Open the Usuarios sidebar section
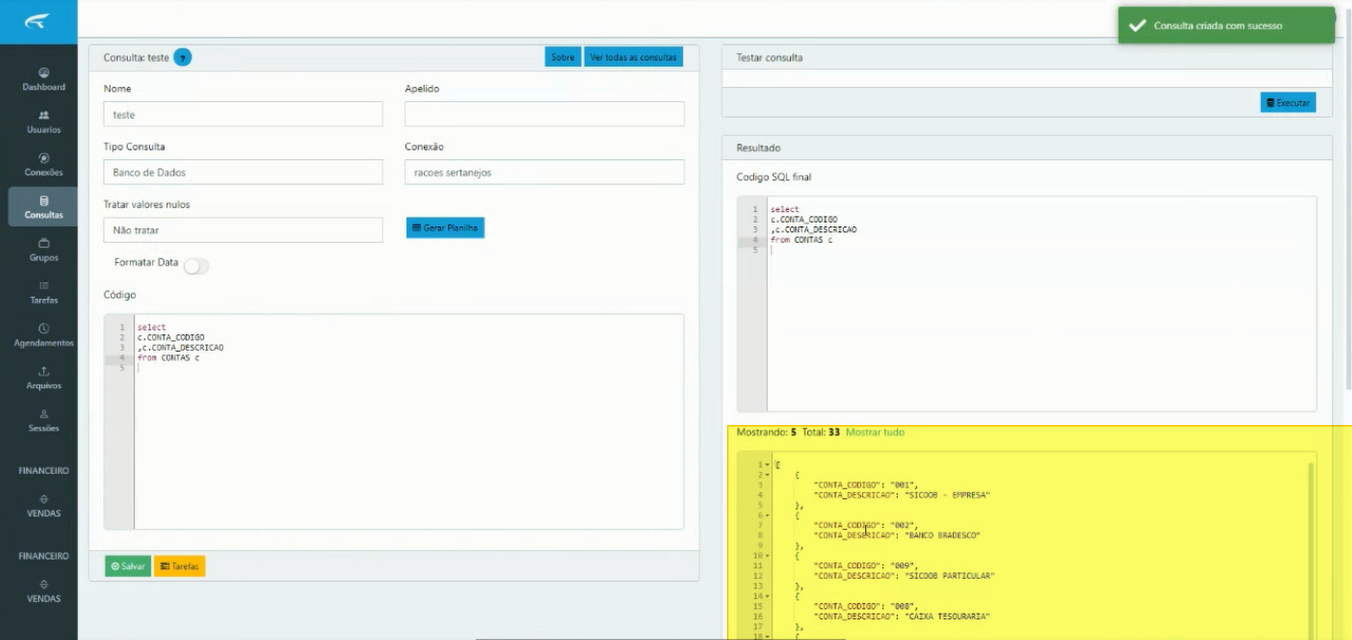Image resolution: width=1352 pixels, height=640 pixels. tap(44, 122)
